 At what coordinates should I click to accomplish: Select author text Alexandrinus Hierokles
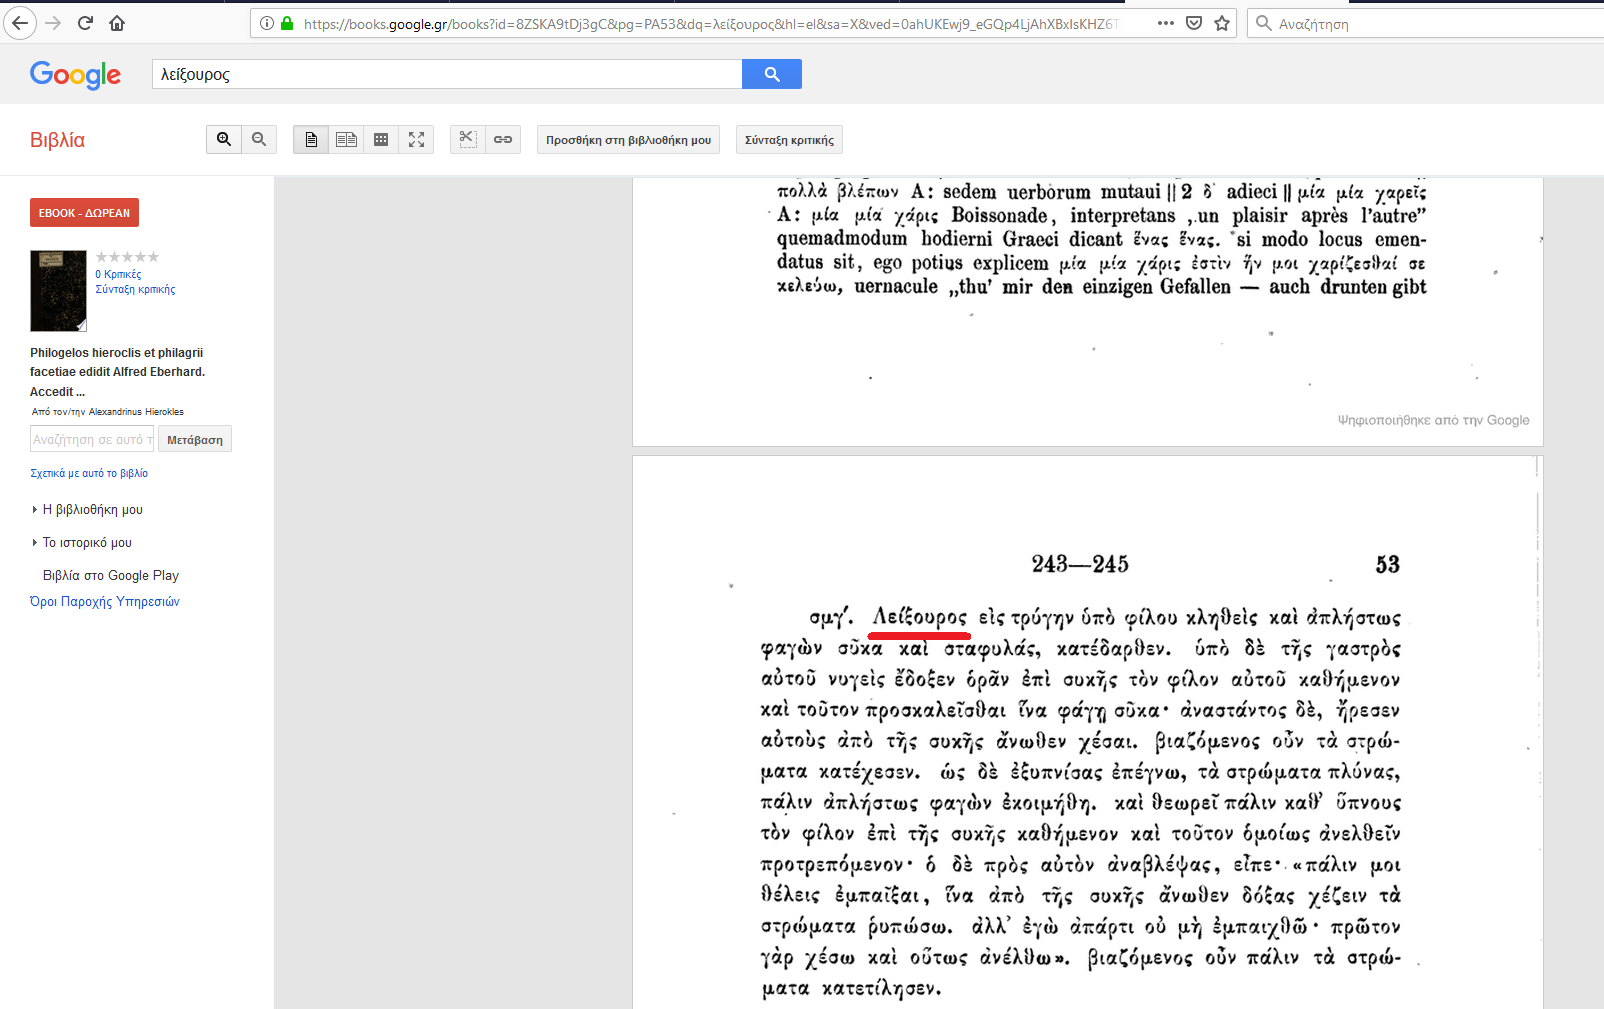[x=136, y=412]
